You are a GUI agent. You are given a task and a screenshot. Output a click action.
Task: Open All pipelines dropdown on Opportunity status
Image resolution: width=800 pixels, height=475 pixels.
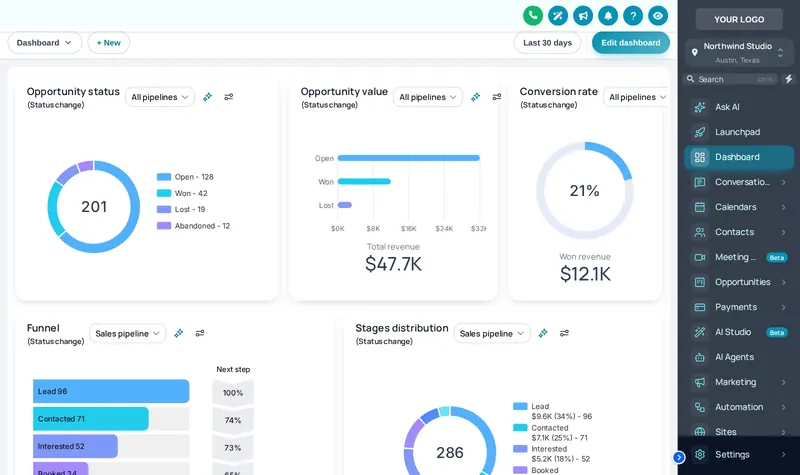coord(160,97)
